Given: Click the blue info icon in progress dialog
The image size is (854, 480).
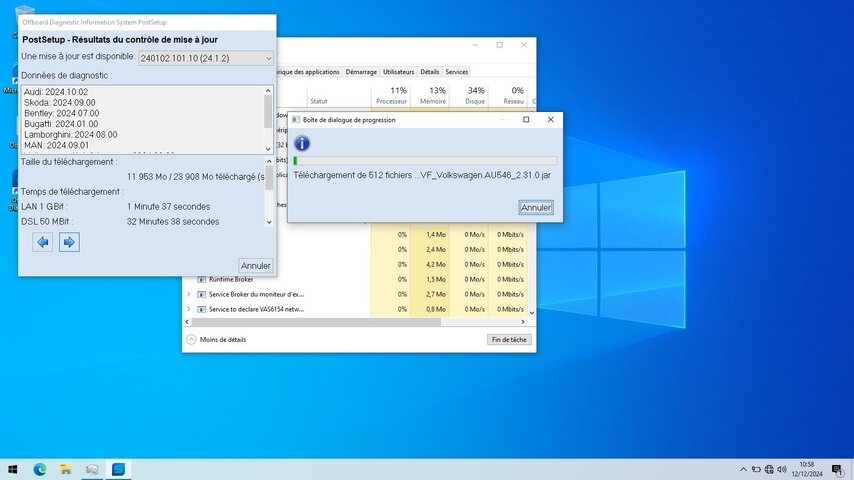Looking at the screenshot, I should (302, 143).
